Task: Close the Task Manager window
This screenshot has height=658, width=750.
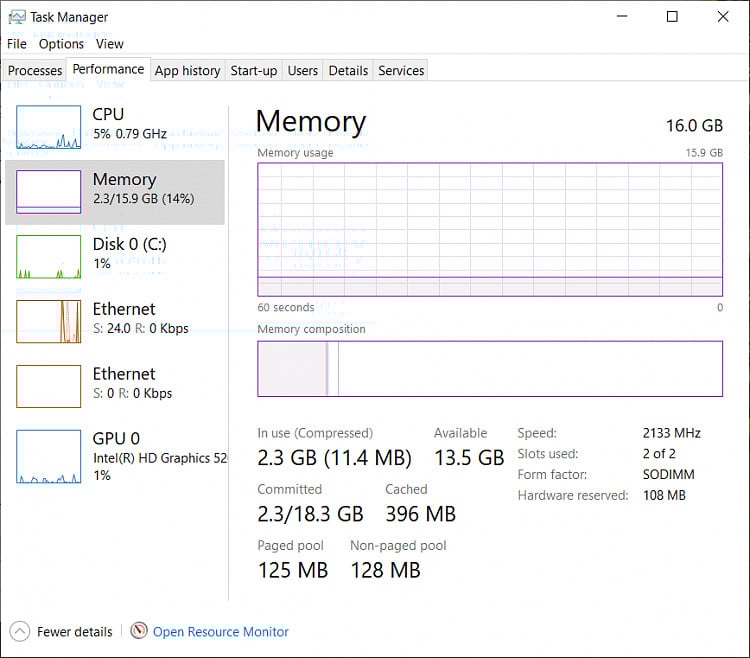Action: point(723,16)
